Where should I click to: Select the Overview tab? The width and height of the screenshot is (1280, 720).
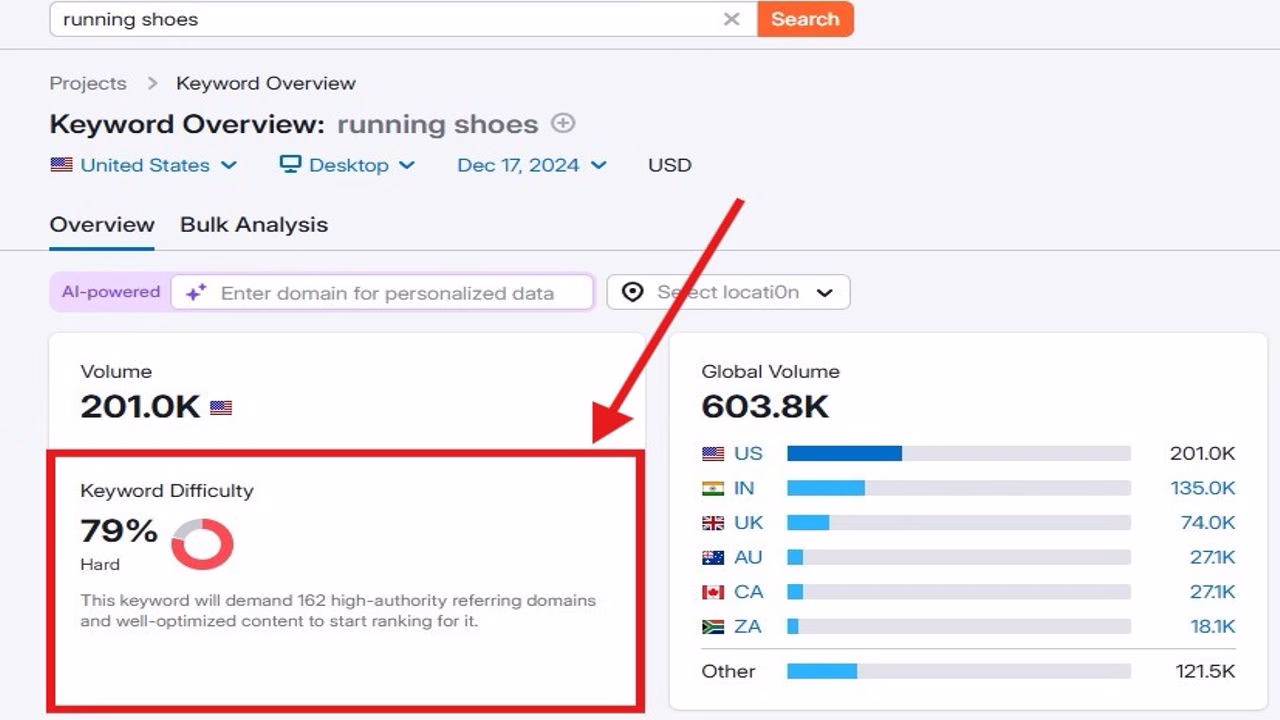point(101,224)
